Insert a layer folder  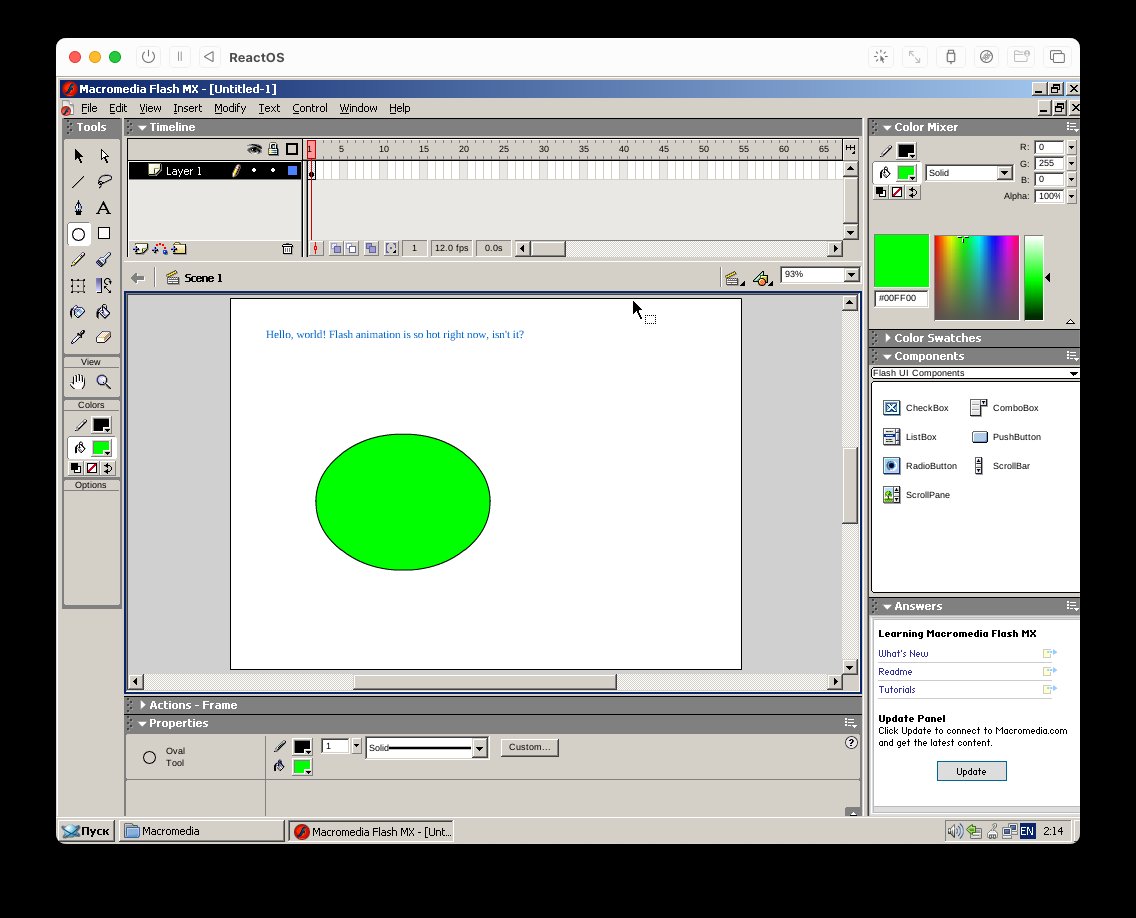tap(179, 249)
